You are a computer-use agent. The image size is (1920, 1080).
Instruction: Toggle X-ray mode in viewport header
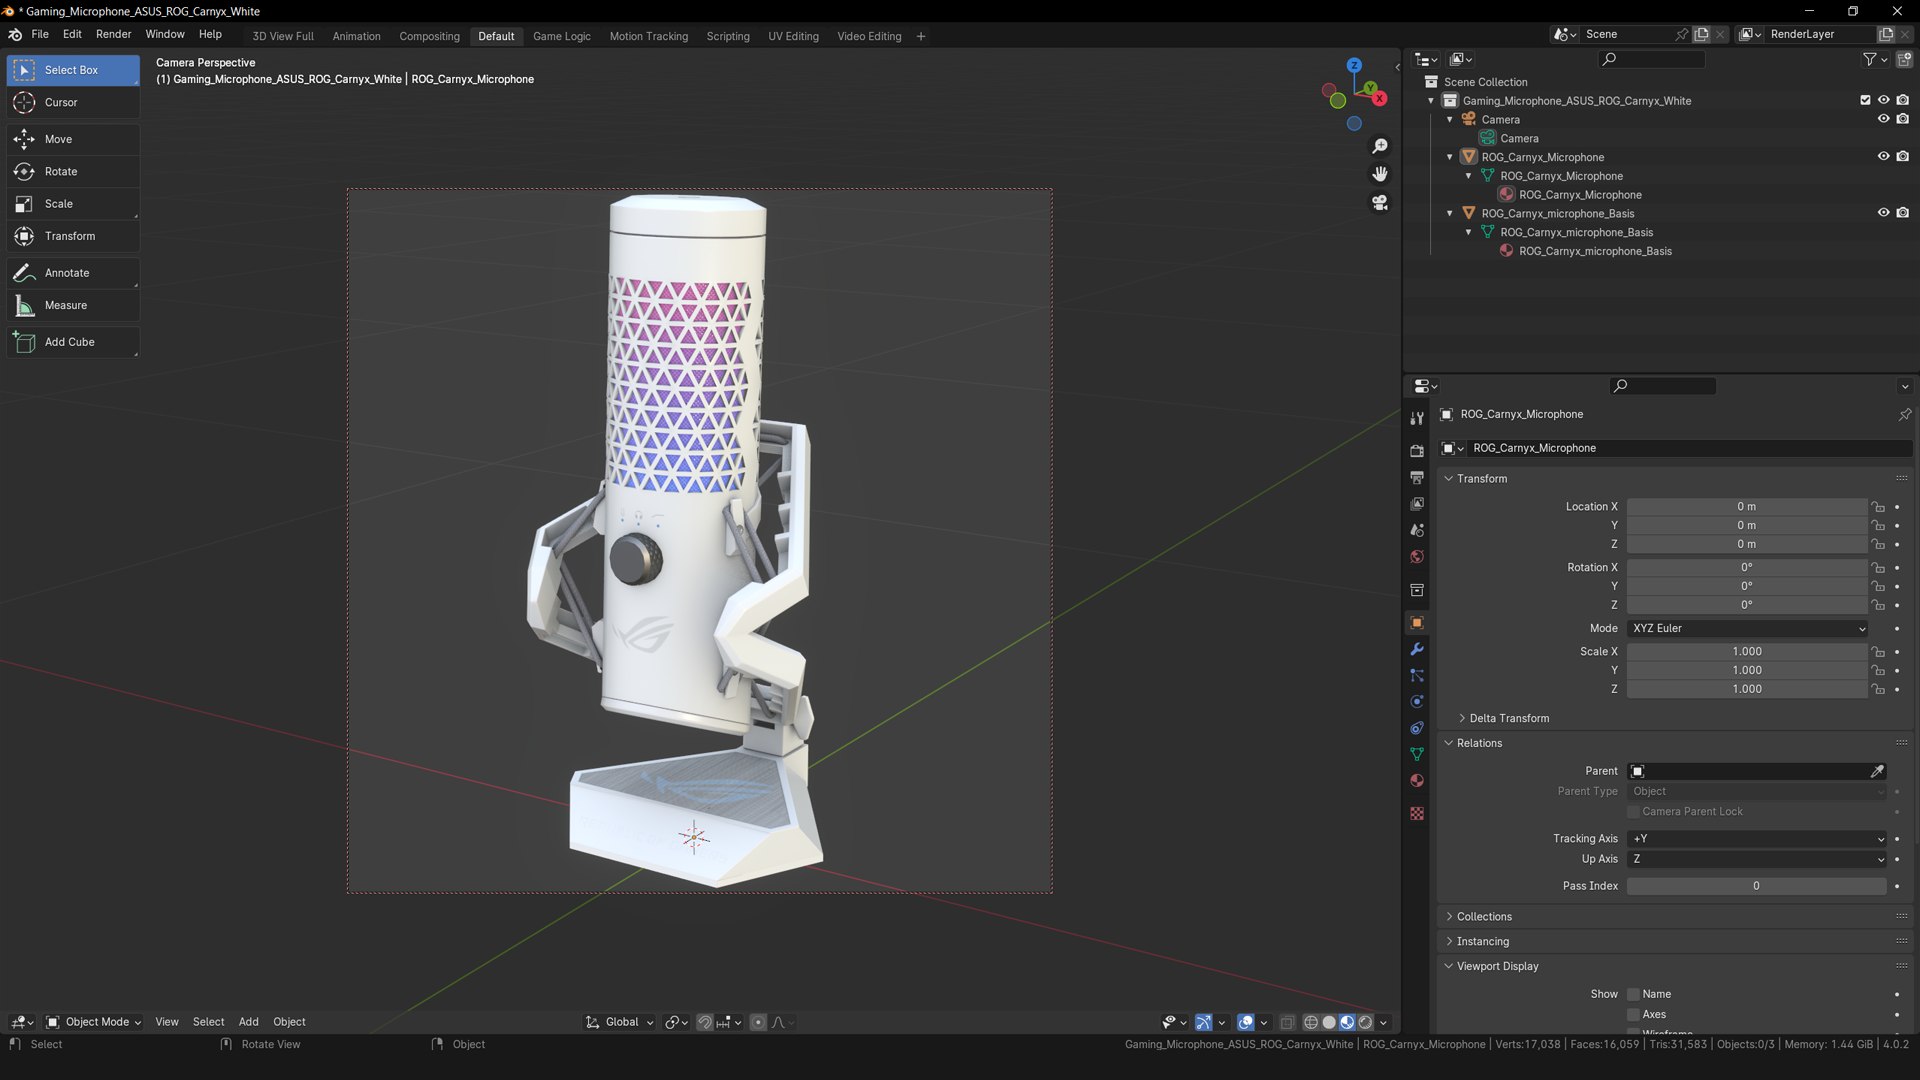point(1287,1022)
